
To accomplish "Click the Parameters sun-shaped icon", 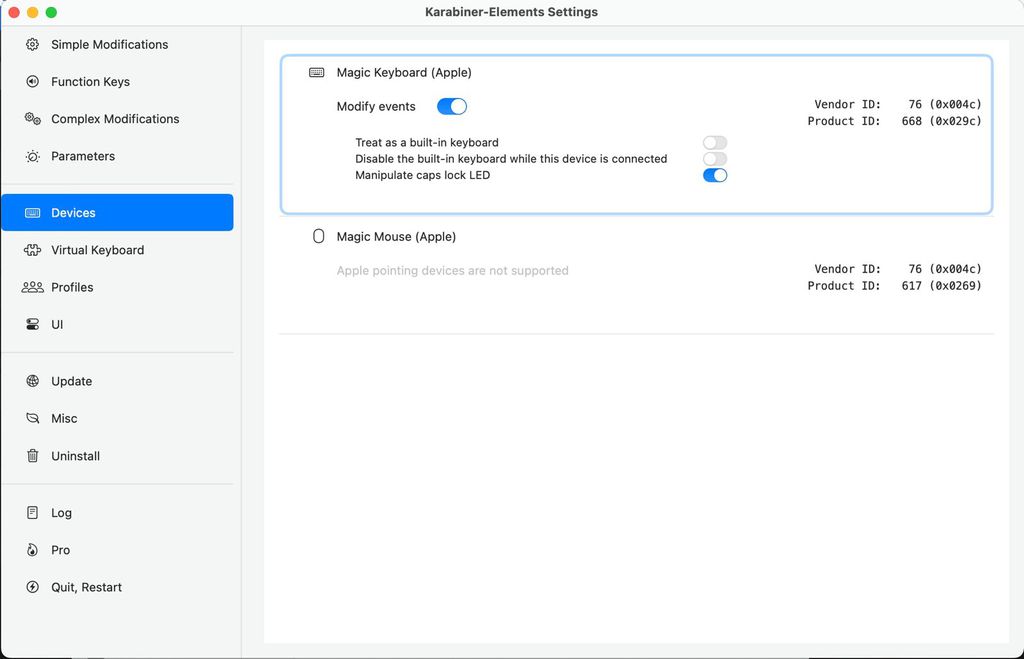I will [32, 157].
